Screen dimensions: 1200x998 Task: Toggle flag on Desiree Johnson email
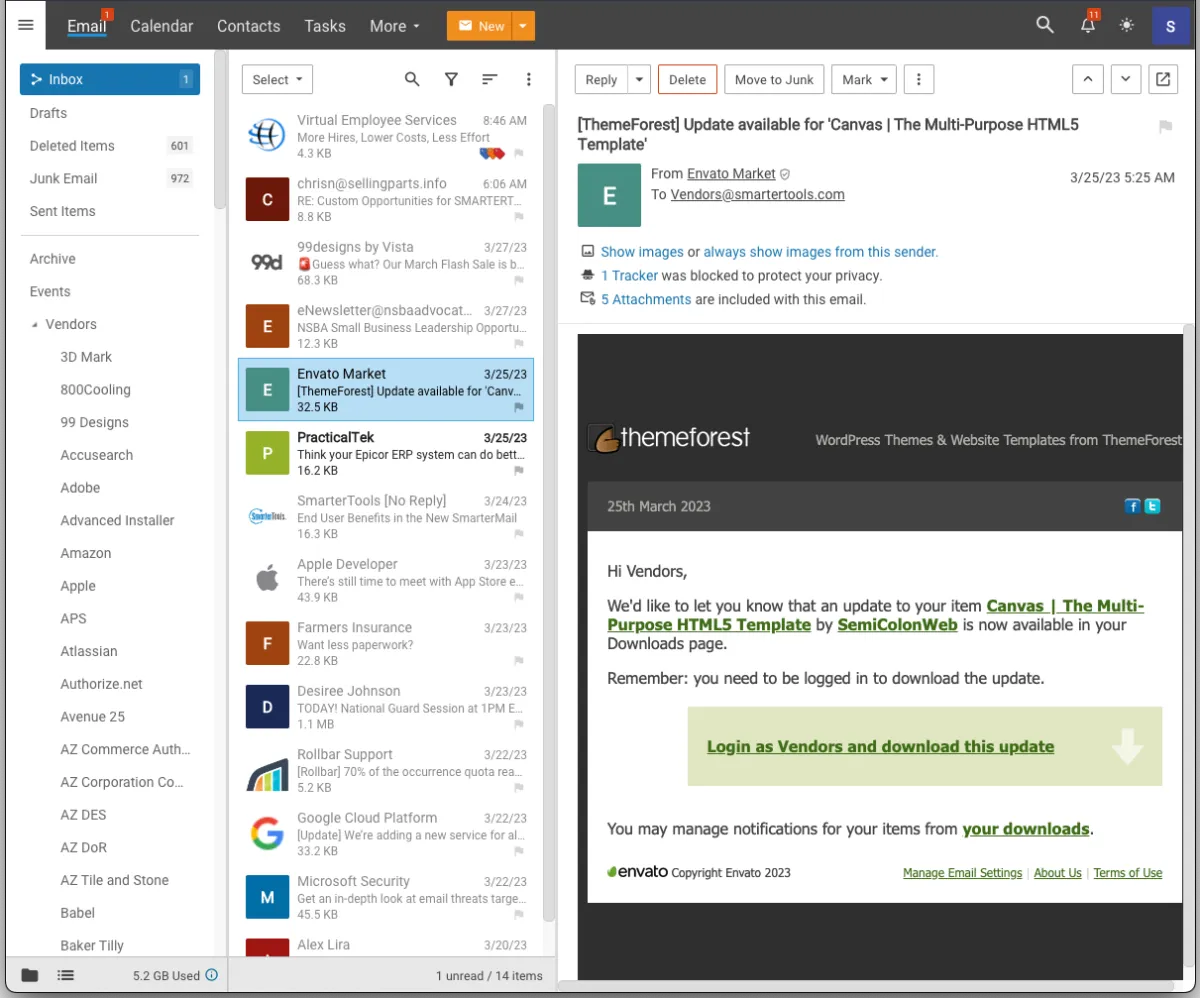[518, 725]
